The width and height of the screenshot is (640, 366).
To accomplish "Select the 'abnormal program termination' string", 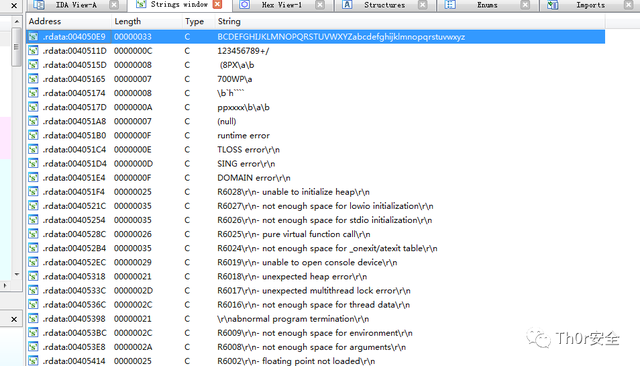I will pyautogui.click(x=293, y=319).
